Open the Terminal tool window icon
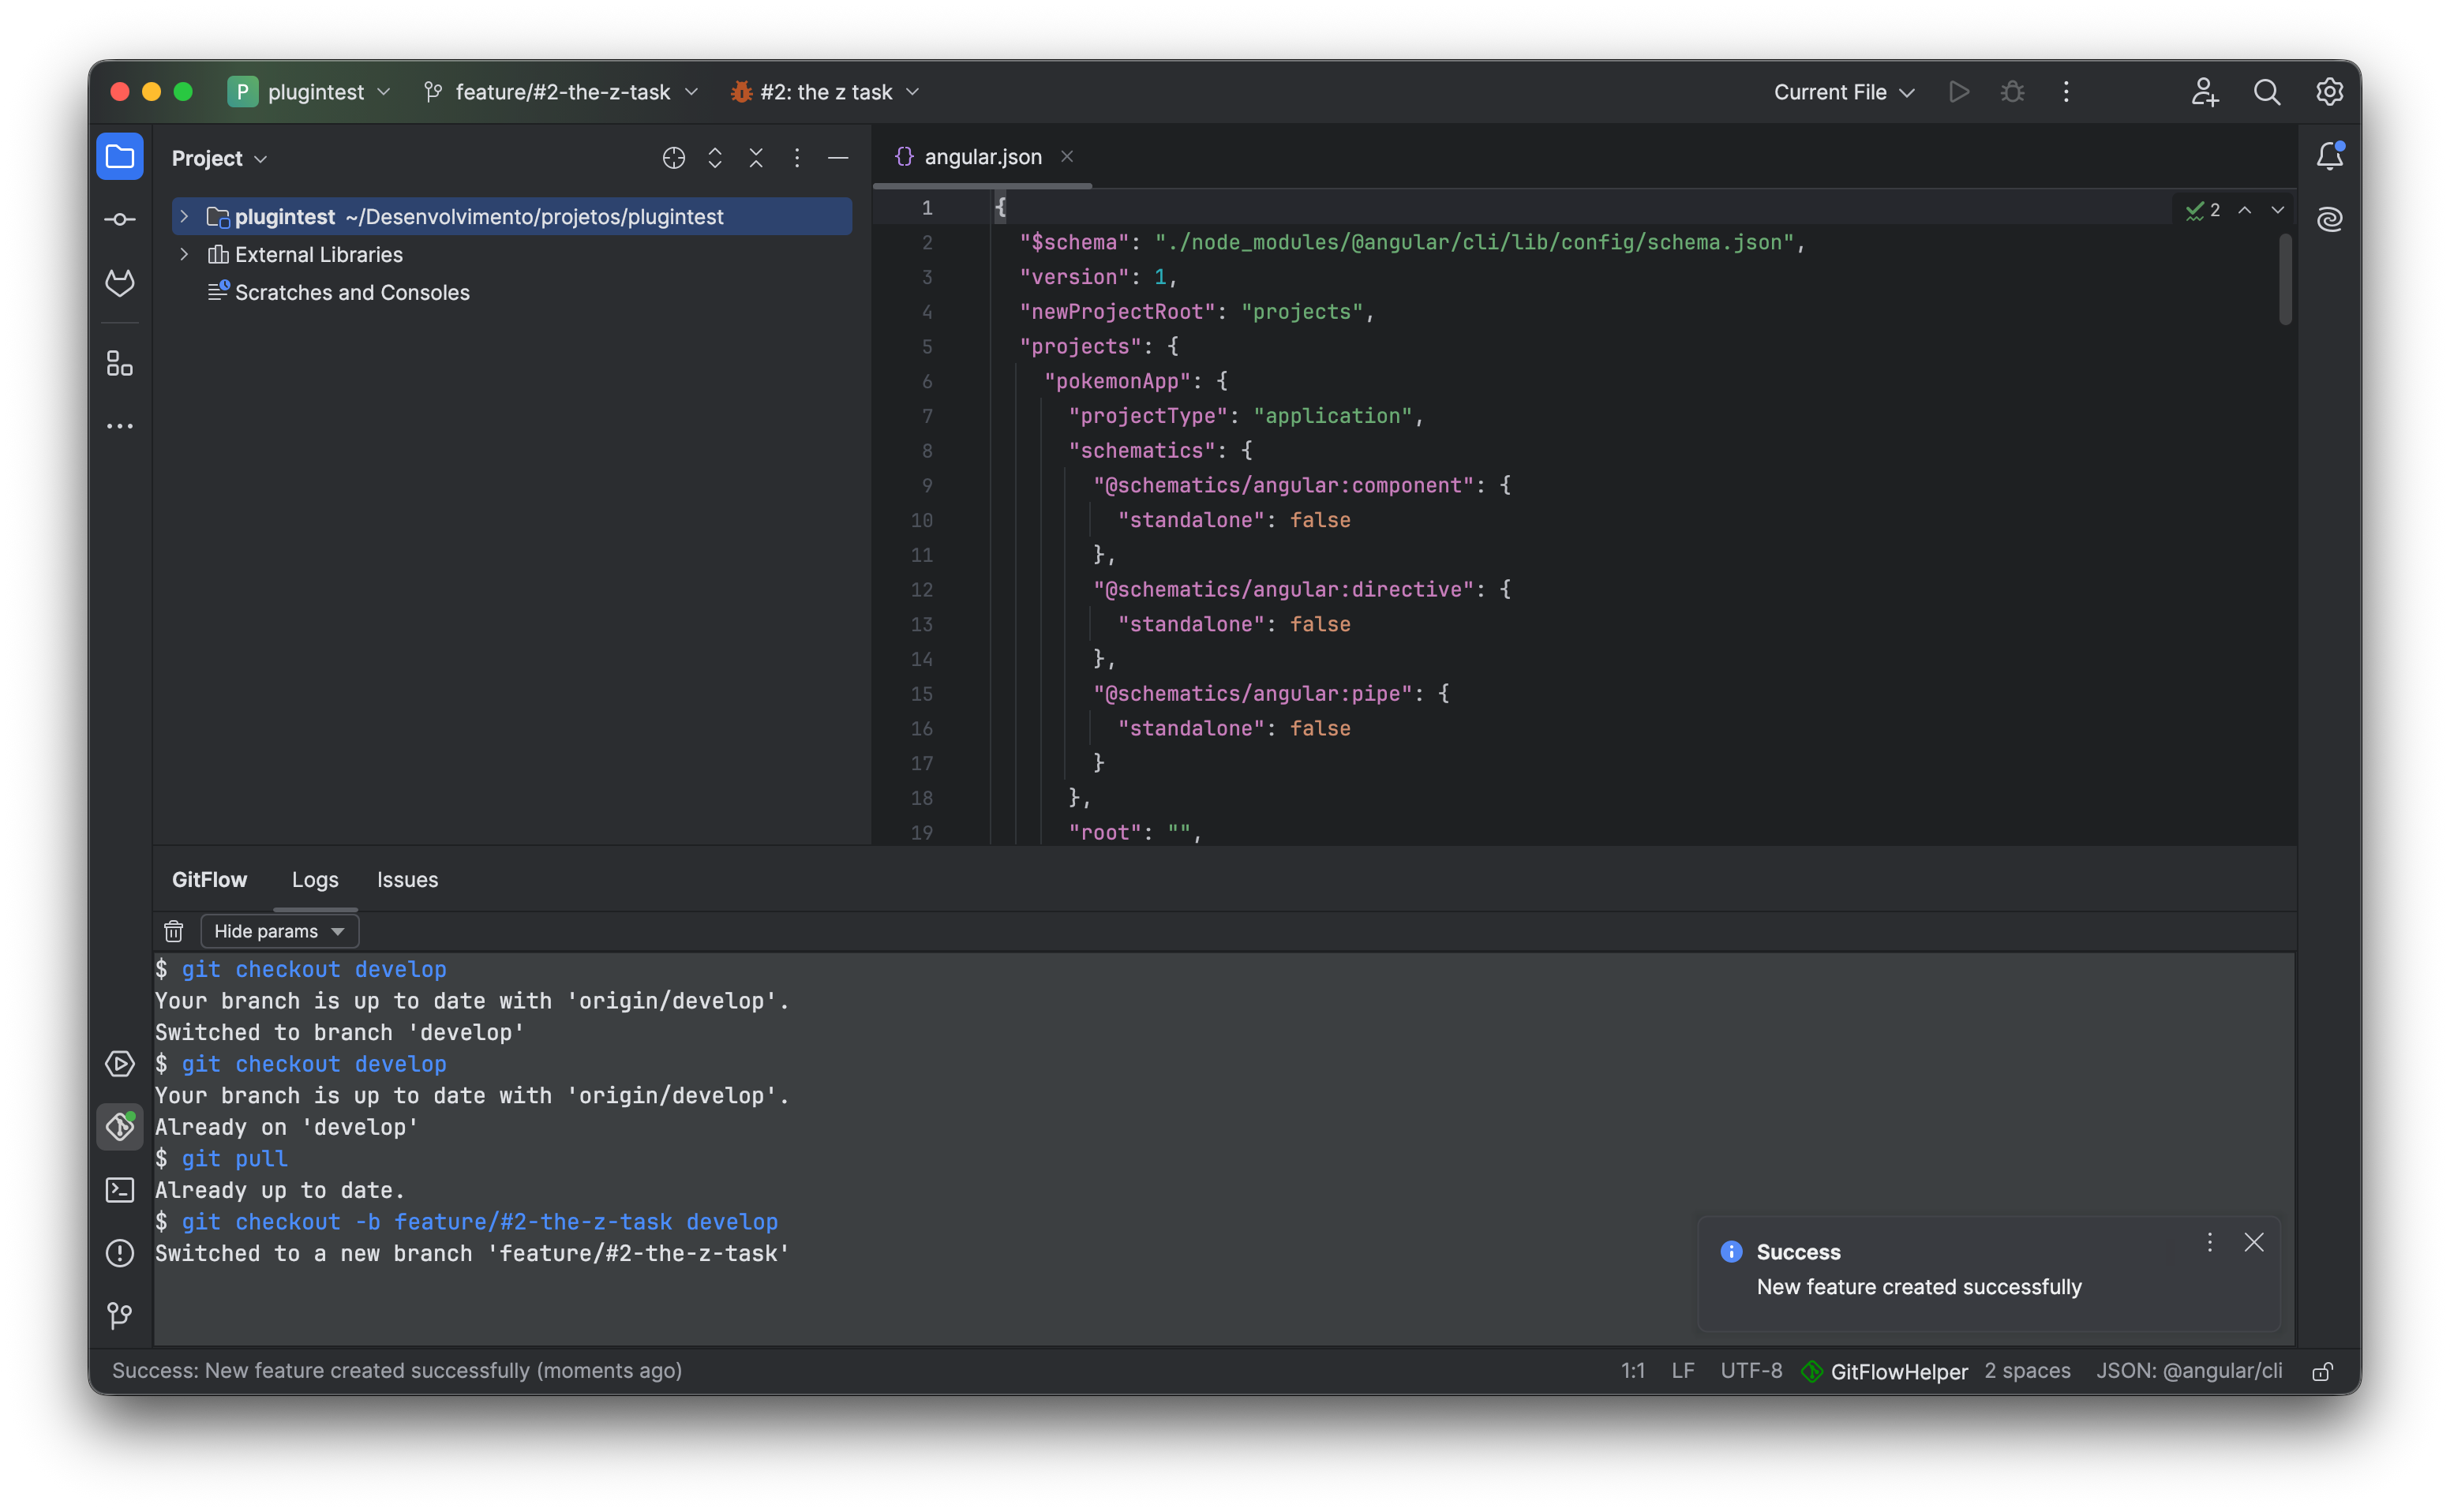Screen dimensions: 2450x1512 [x=120, y=1190]
